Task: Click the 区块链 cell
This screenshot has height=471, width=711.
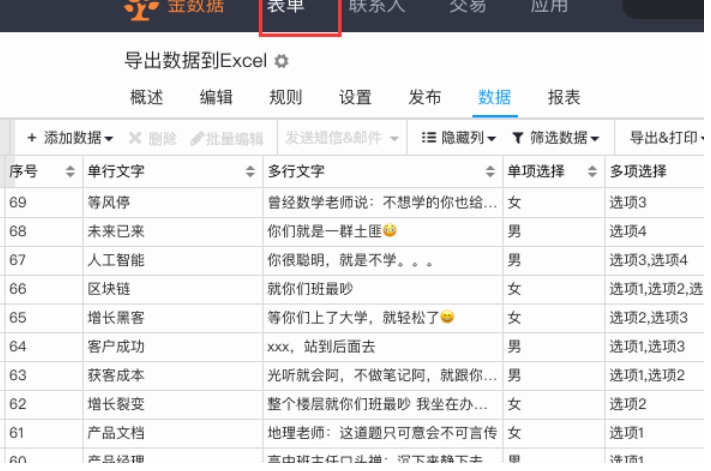Action: tap(173, 289)
